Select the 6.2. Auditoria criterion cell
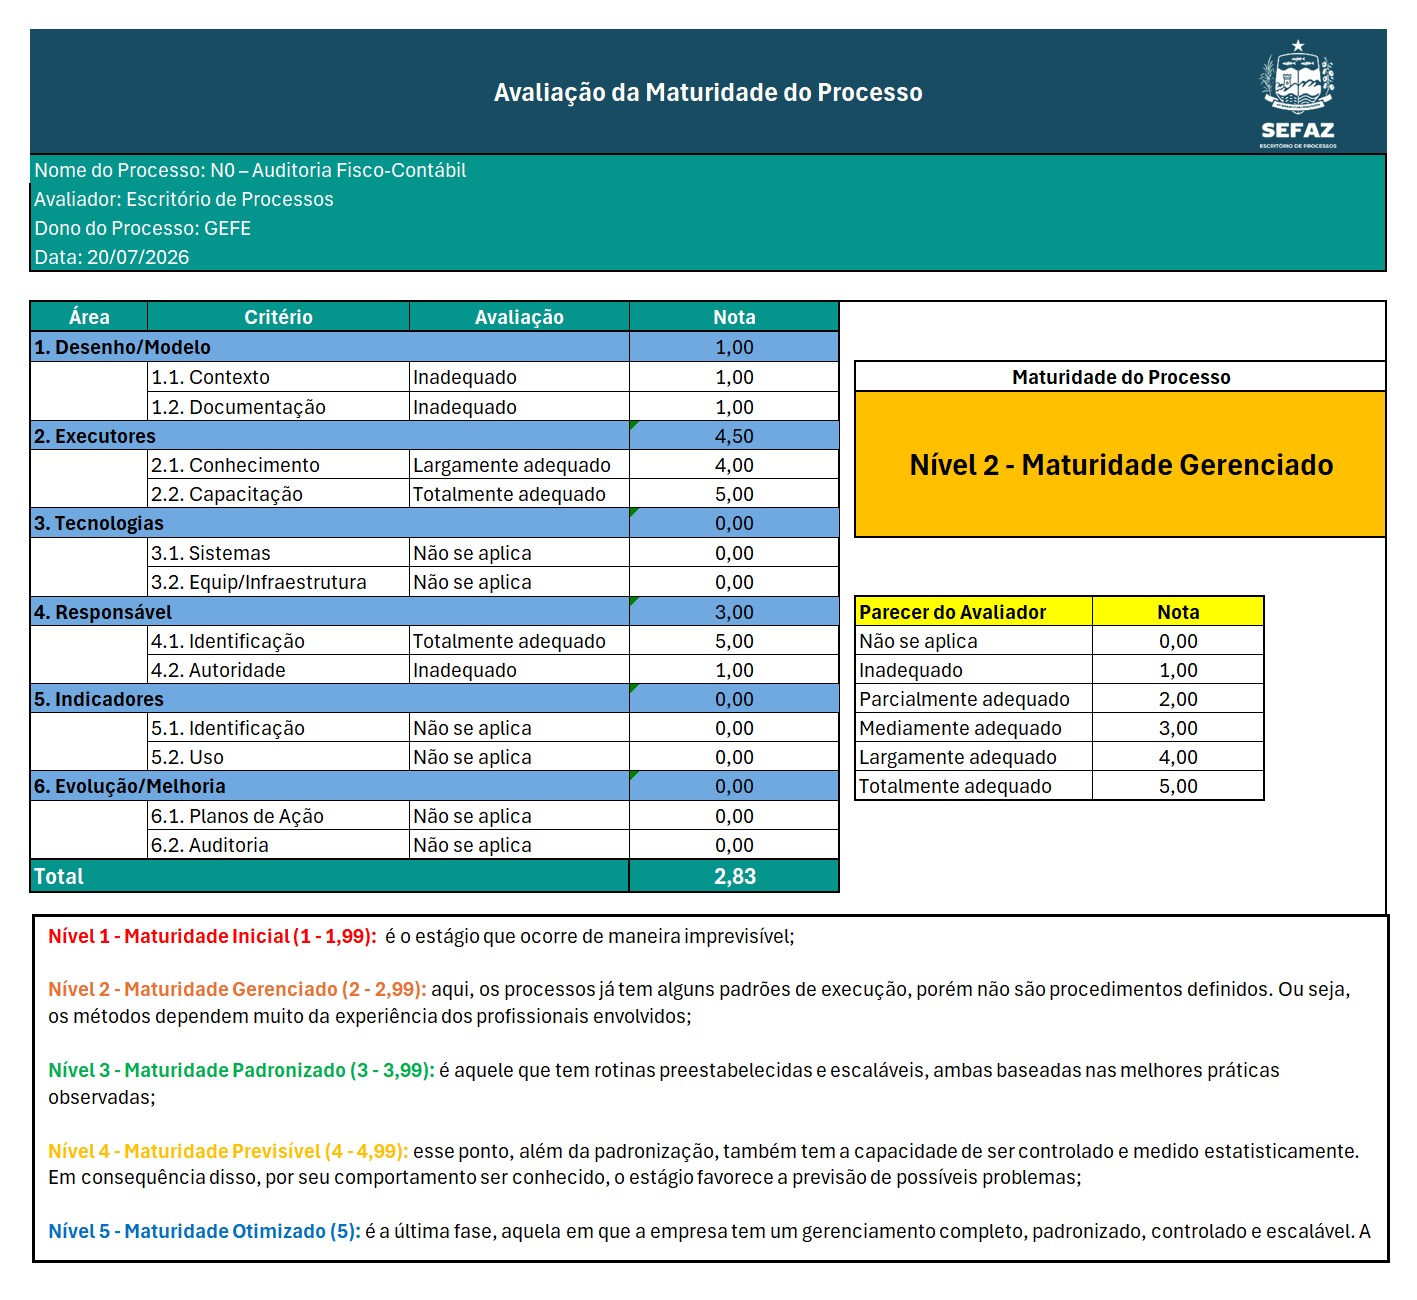Image resolution: width=1417 pixels, height=1300 pixels. [278, 845]
